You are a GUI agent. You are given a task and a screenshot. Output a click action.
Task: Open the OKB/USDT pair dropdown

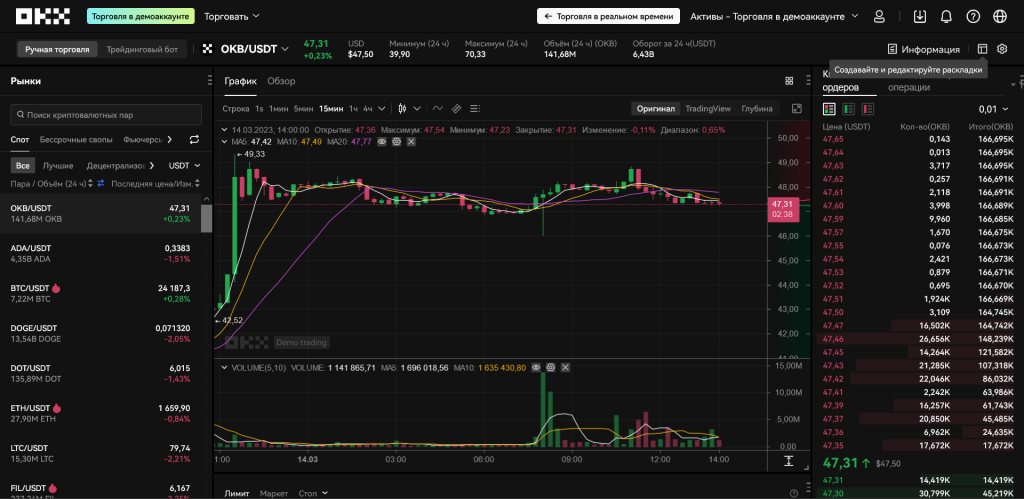click(246, 49)
